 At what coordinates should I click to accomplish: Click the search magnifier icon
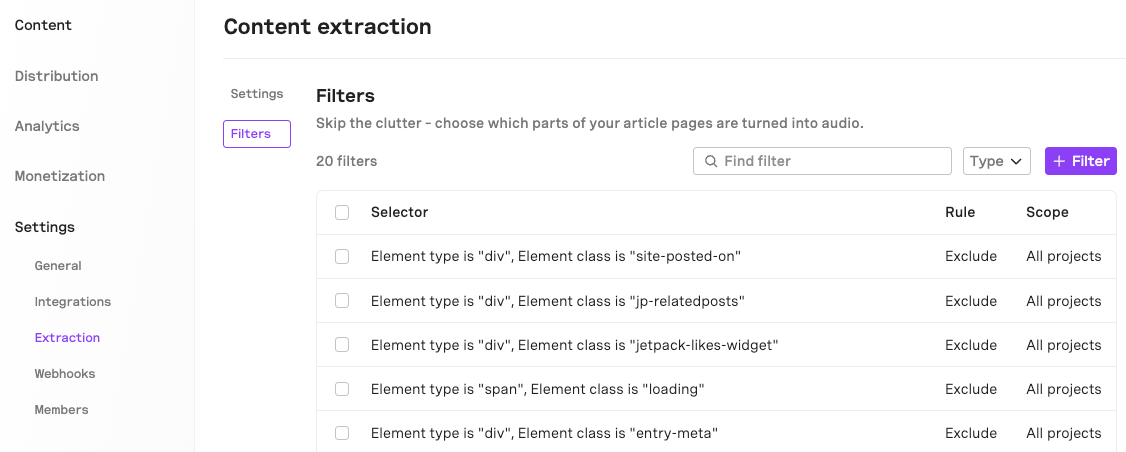711,161
